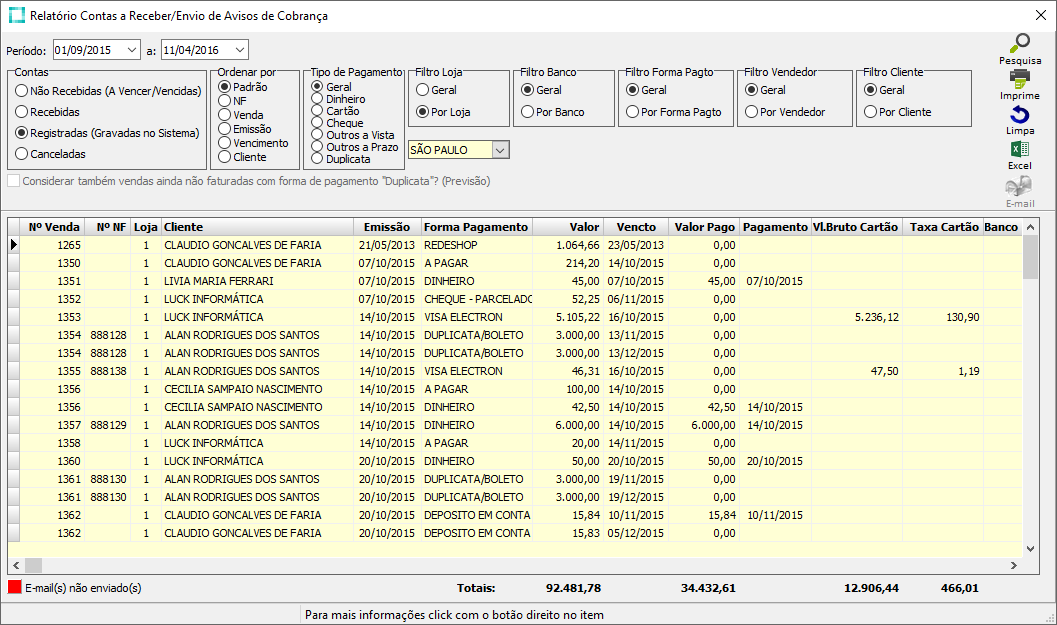Click the E-mail envelope icon
This screenshot has width=1057, height=625.
1019,186
